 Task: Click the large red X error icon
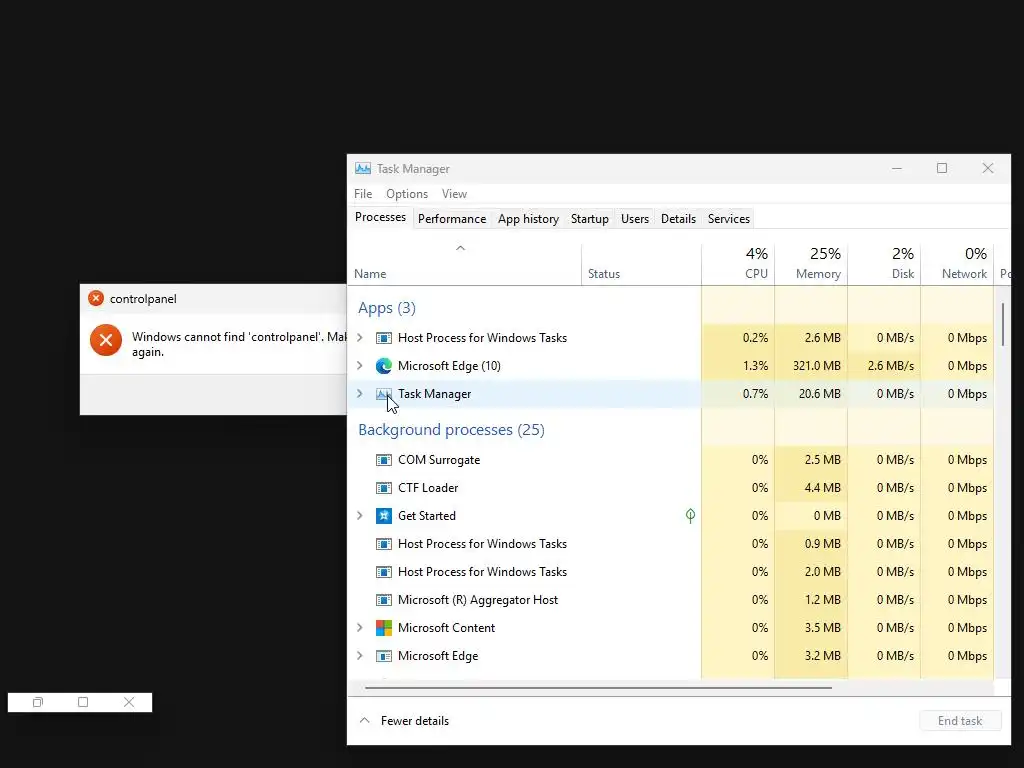point(106,340)
